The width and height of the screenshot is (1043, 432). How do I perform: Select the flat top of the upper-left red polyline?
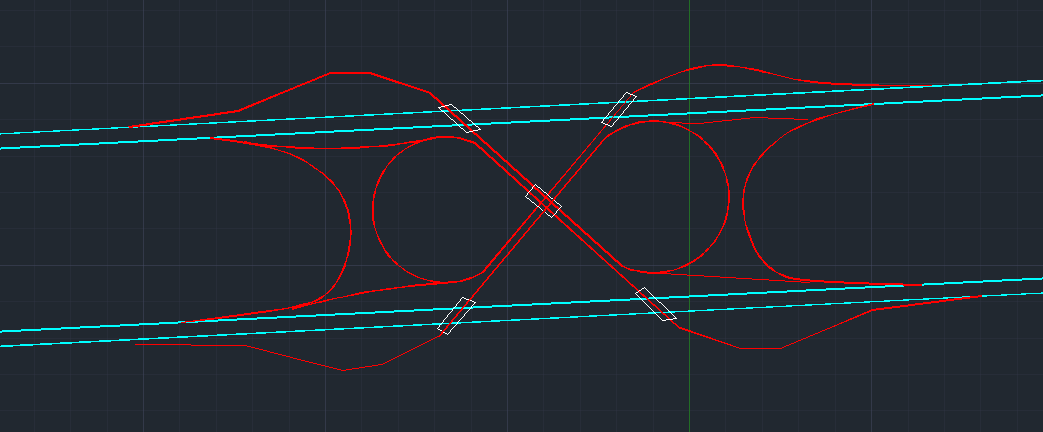coord(350,73)
